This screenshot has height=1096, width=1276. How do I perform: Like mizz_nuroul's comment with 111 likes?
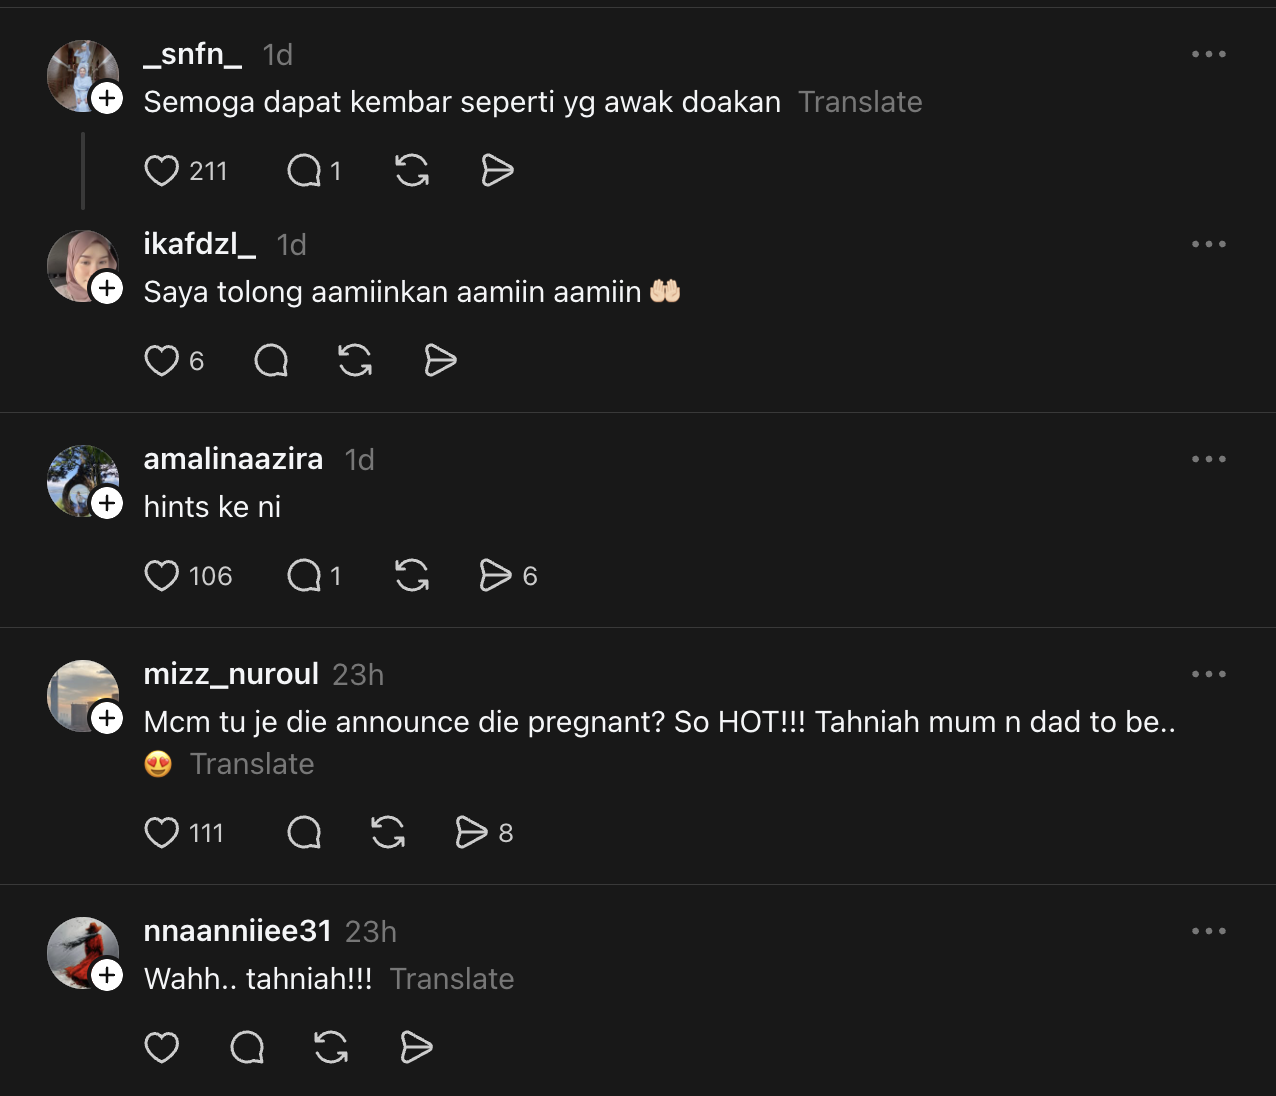(x=162, y=832)
